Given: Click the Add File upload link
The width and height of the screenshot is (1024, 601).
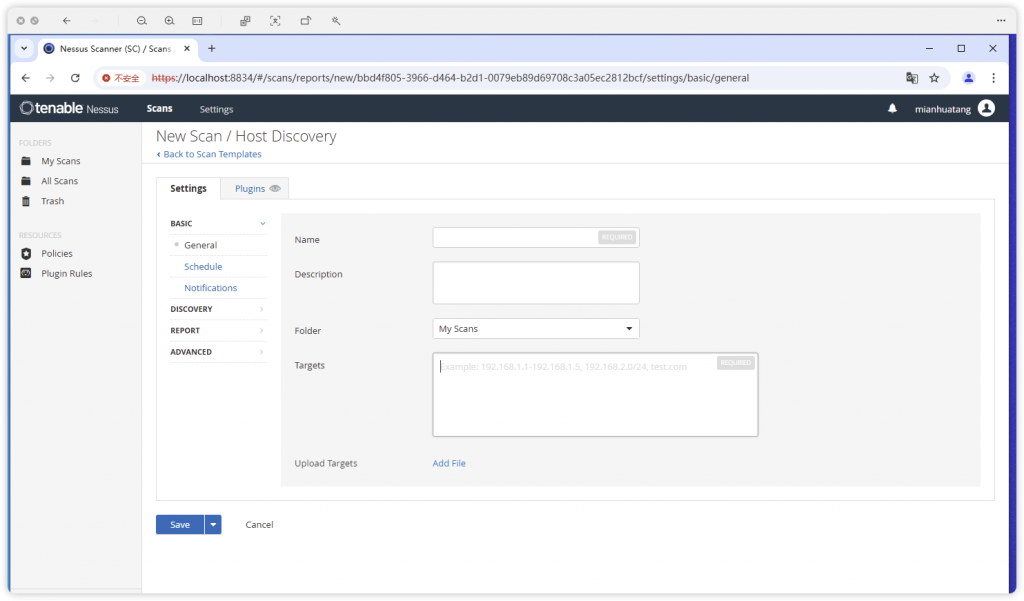Looking at the screenshot, I should (449, 463).
